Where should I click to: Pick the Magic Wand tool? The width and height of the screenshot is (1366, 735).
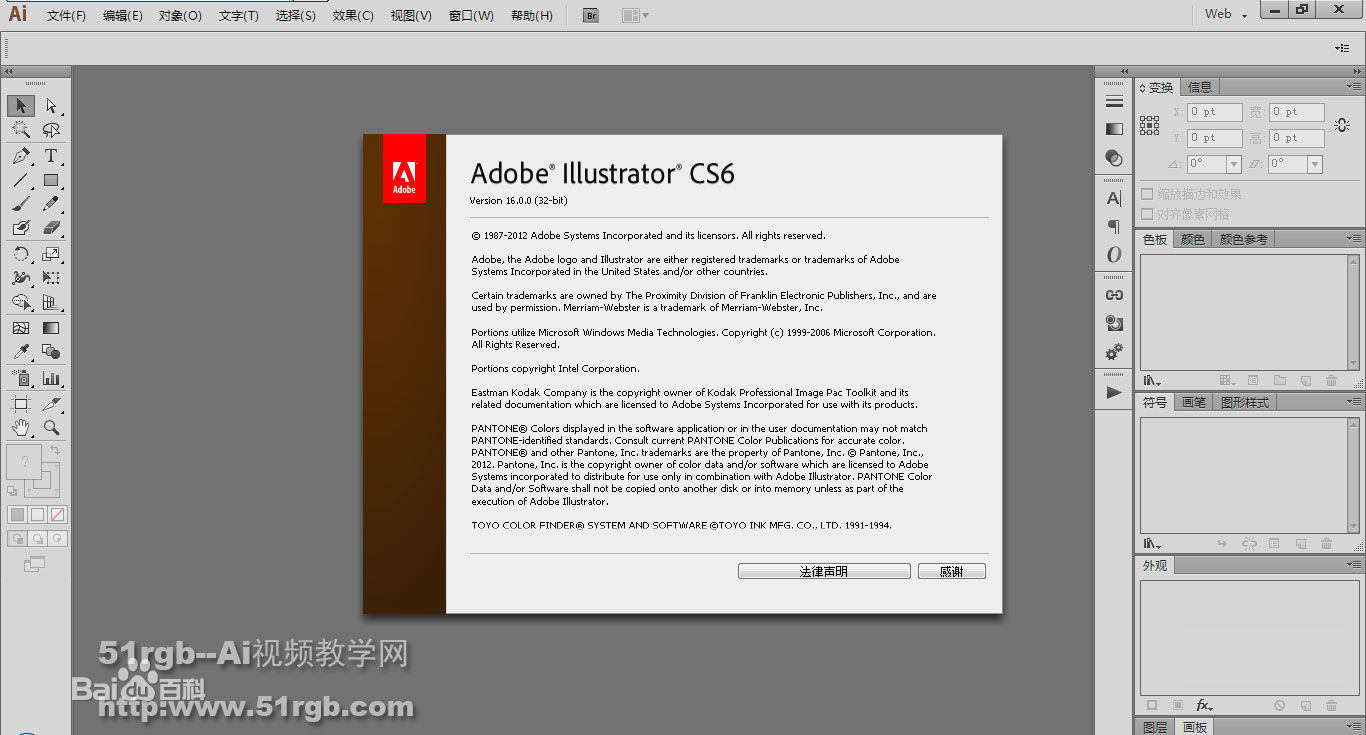21,130
